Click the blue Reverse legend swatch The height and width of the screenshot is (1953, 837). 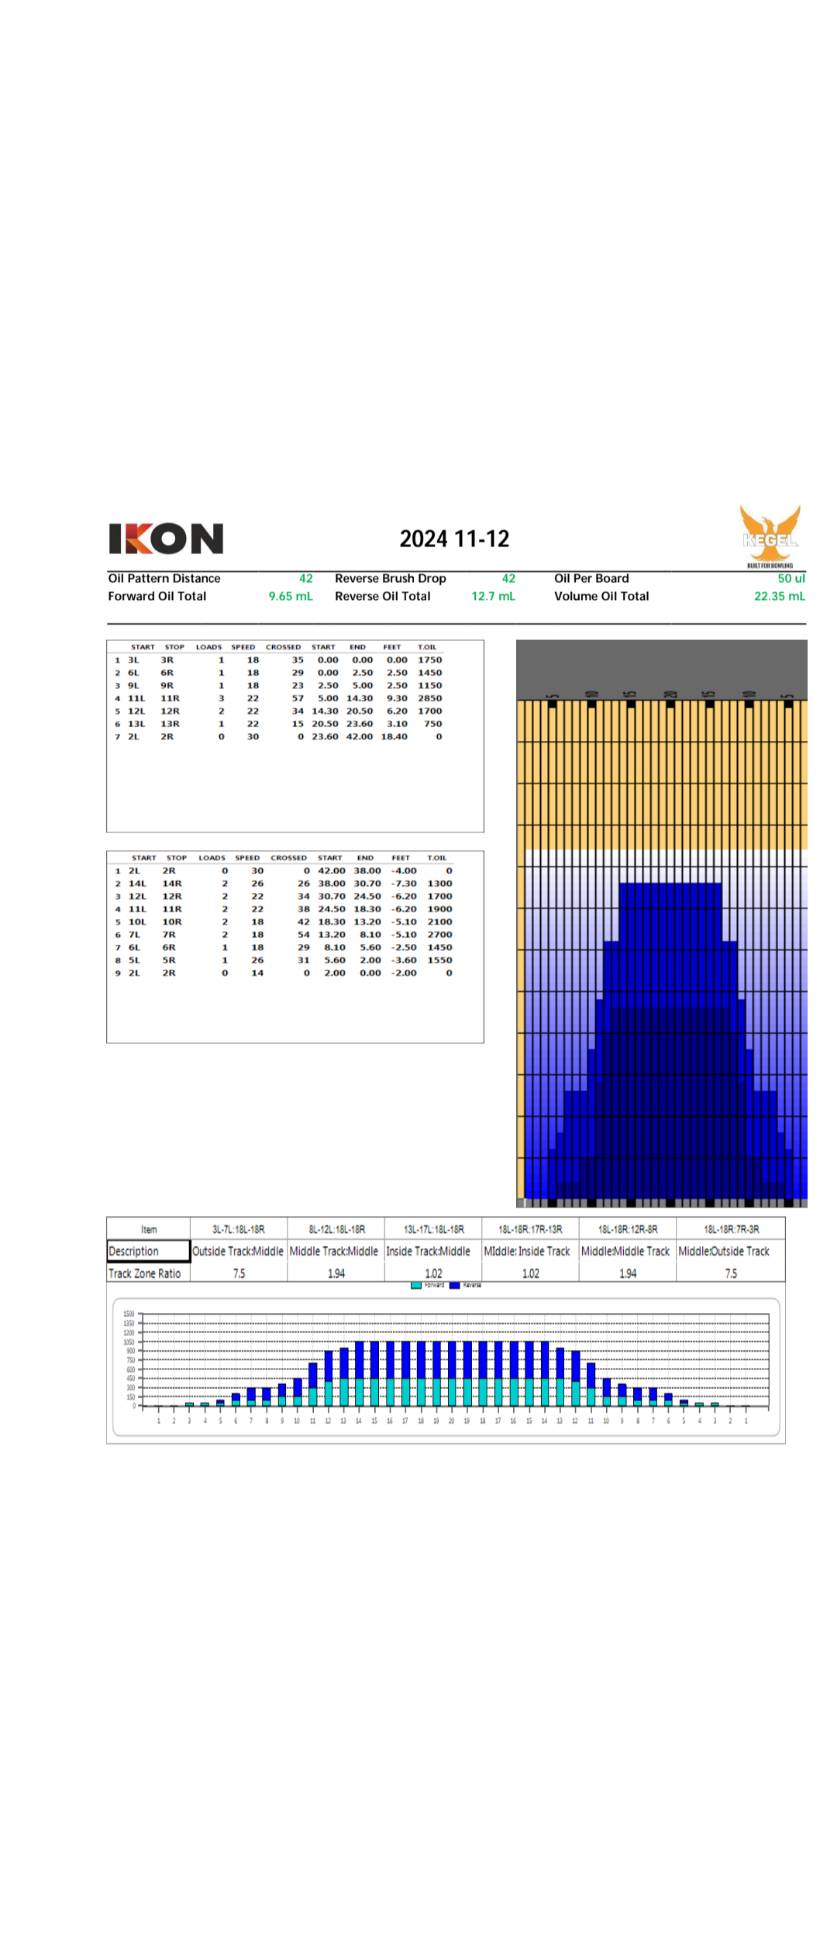click(455, 1285)
